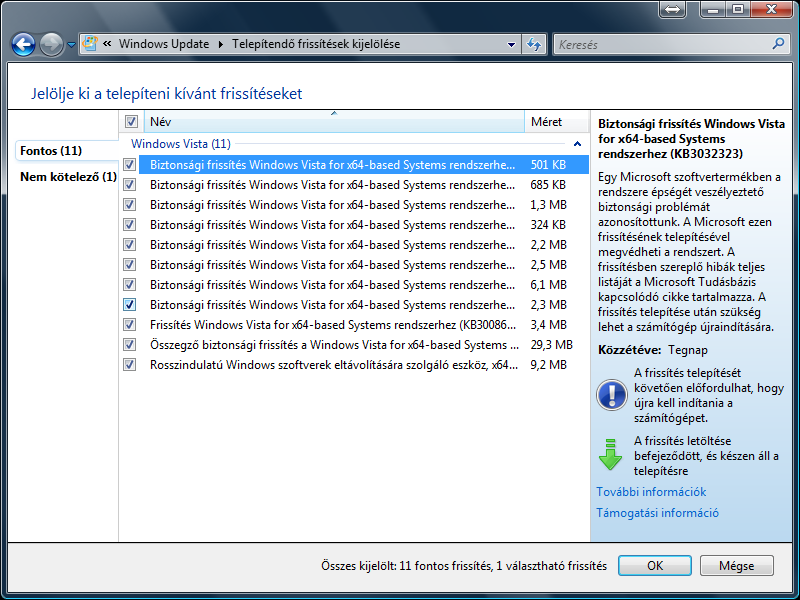Select the Frissítés Windows Vista KB30086 row

pyautogui.click(x=364, y=324)
